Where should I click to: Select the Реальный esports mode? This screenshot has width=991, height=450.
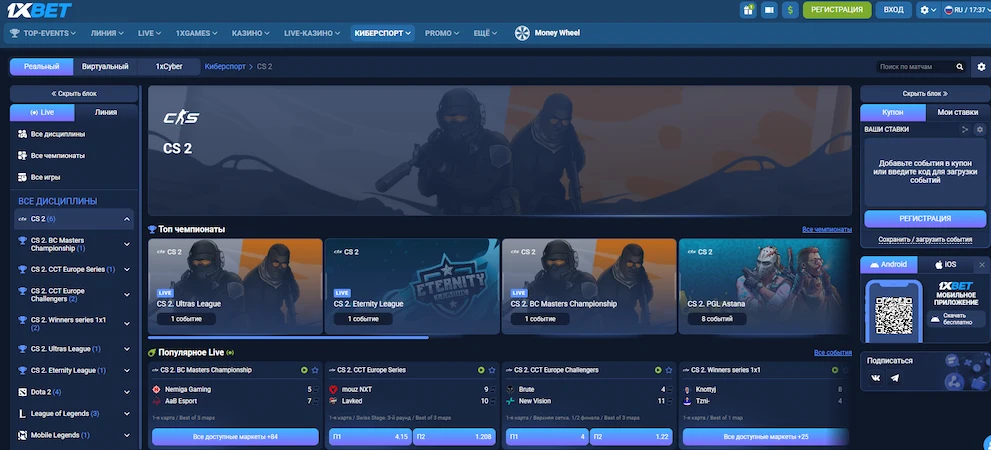click(42, 66)
